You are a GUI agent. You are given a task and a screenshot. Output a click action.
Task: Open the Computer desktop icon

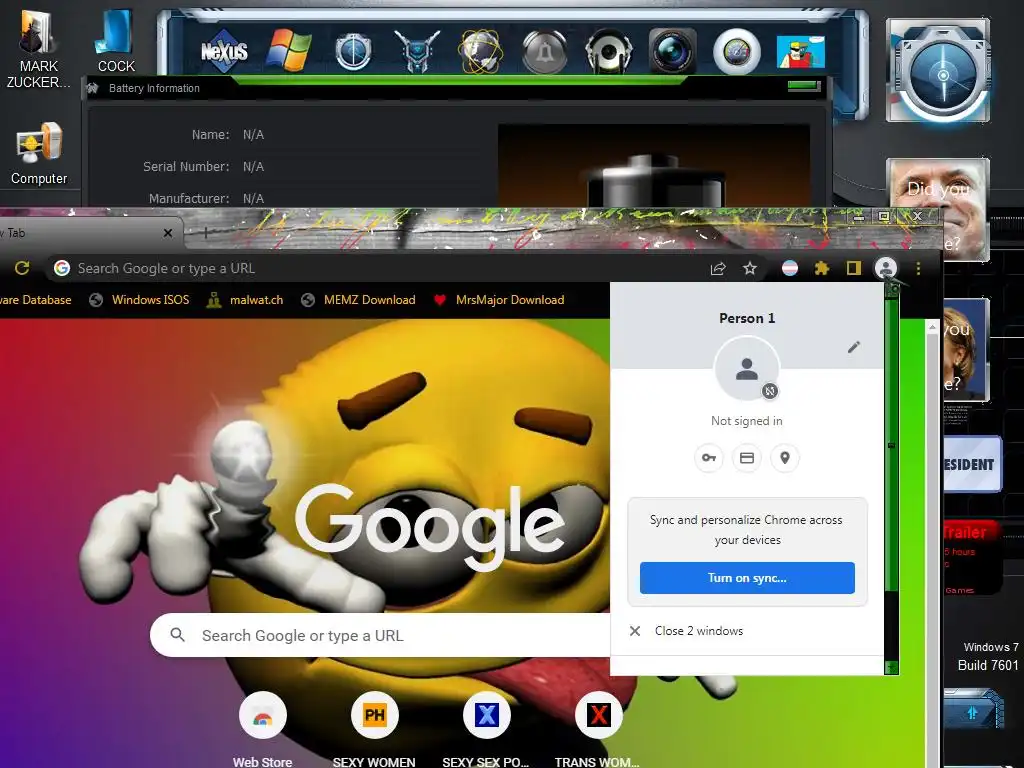click(x=39, y=153)
